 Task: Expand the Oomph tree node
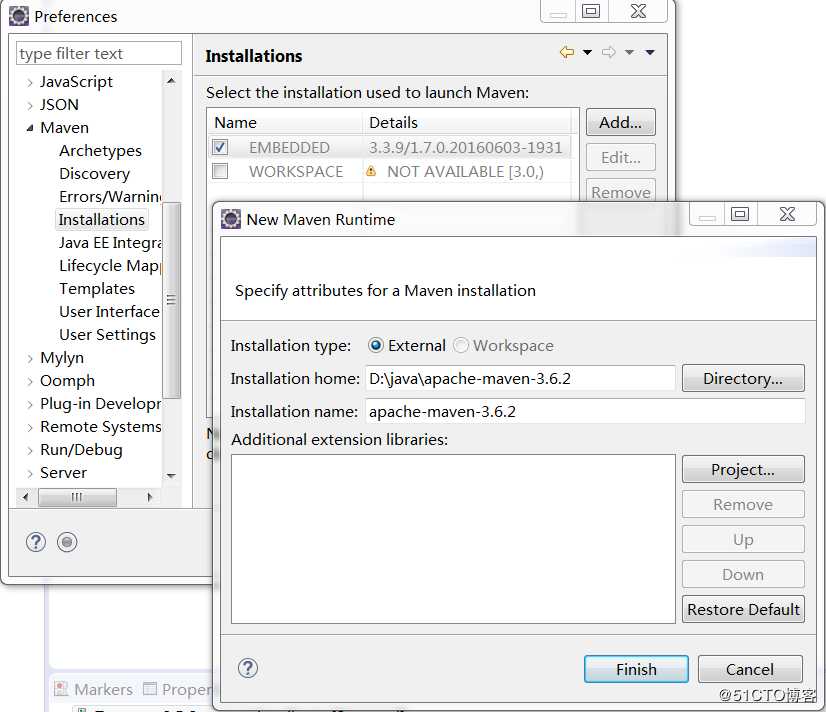pos(30,382)
